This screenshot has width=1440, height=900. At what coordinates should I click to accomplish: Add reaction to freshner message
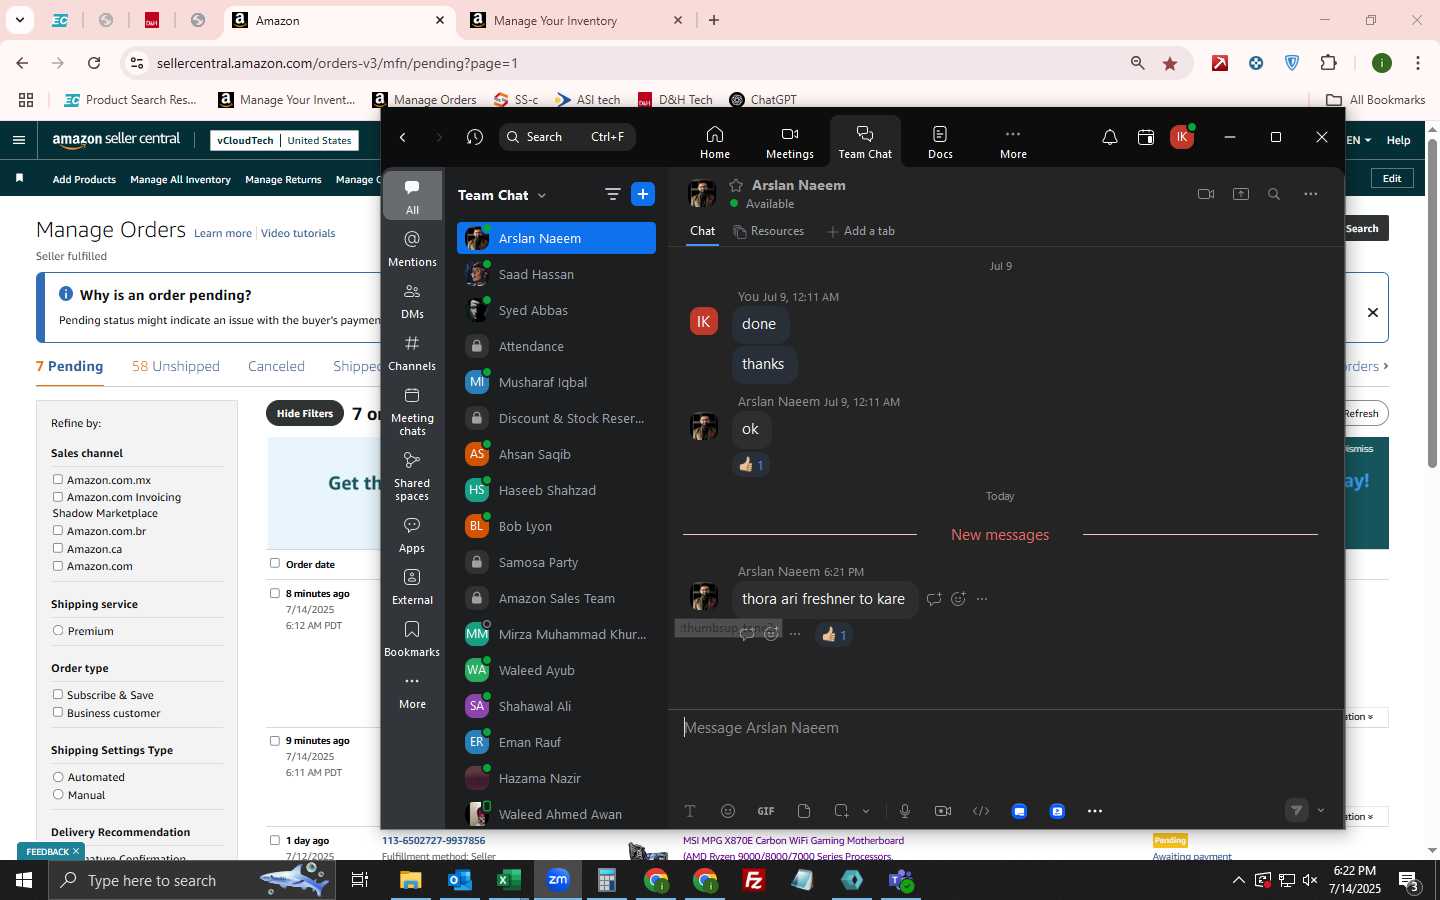click(958, 599)
